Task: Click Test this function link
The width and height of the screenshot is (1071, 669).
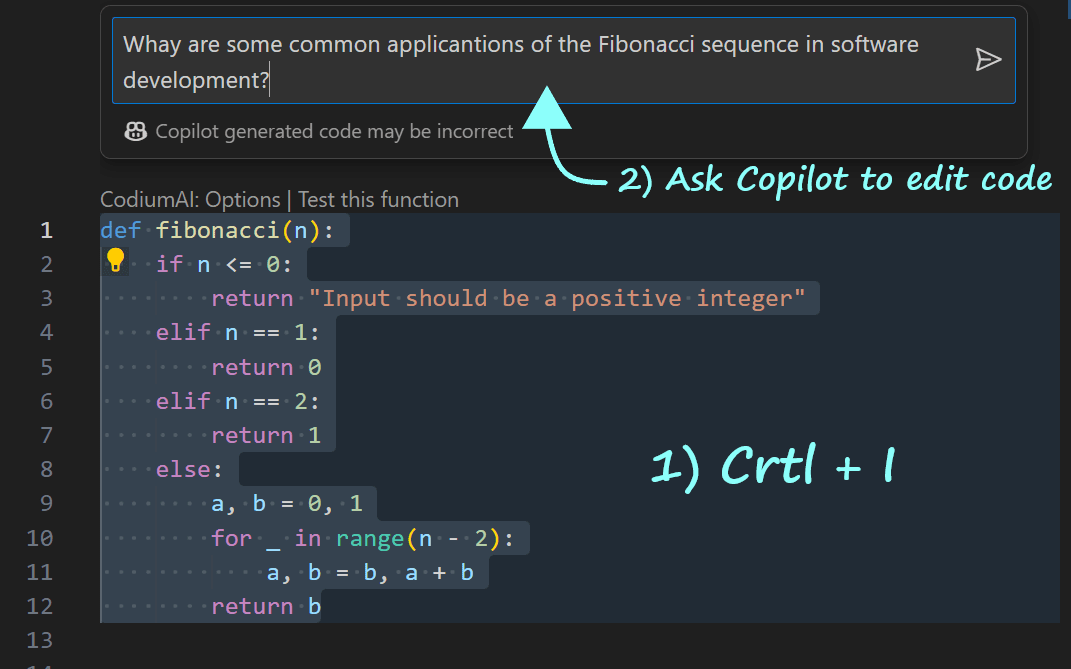Action: click(x=378, y=199)
